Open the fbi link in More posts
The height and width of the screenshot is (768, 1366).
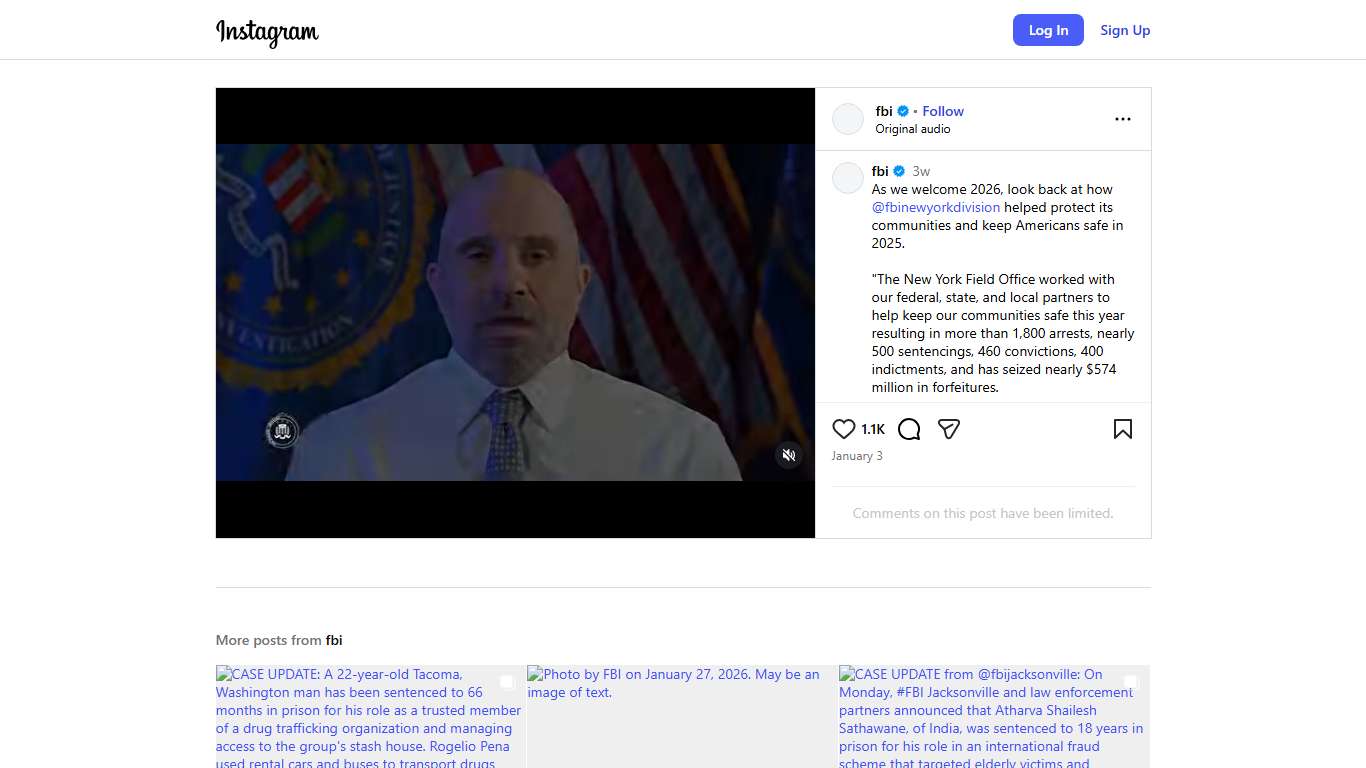pos(334,640)
